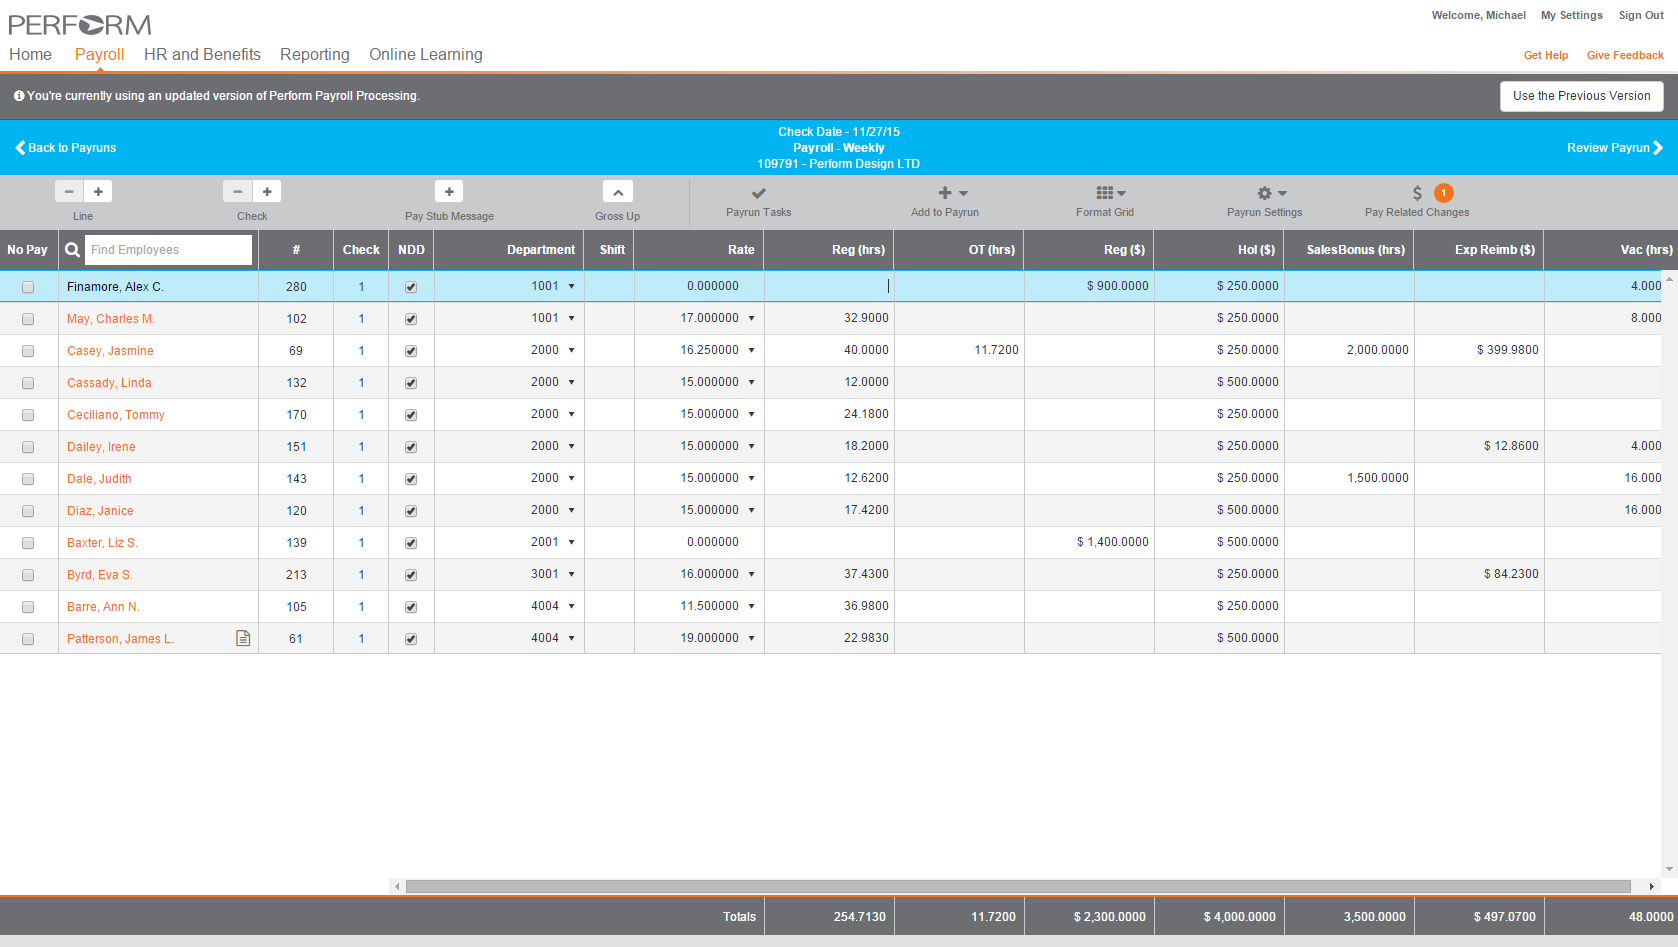Add a check with the Check plus button
The width and height of the screenshot is (1678, 947).
pos(267,192)
